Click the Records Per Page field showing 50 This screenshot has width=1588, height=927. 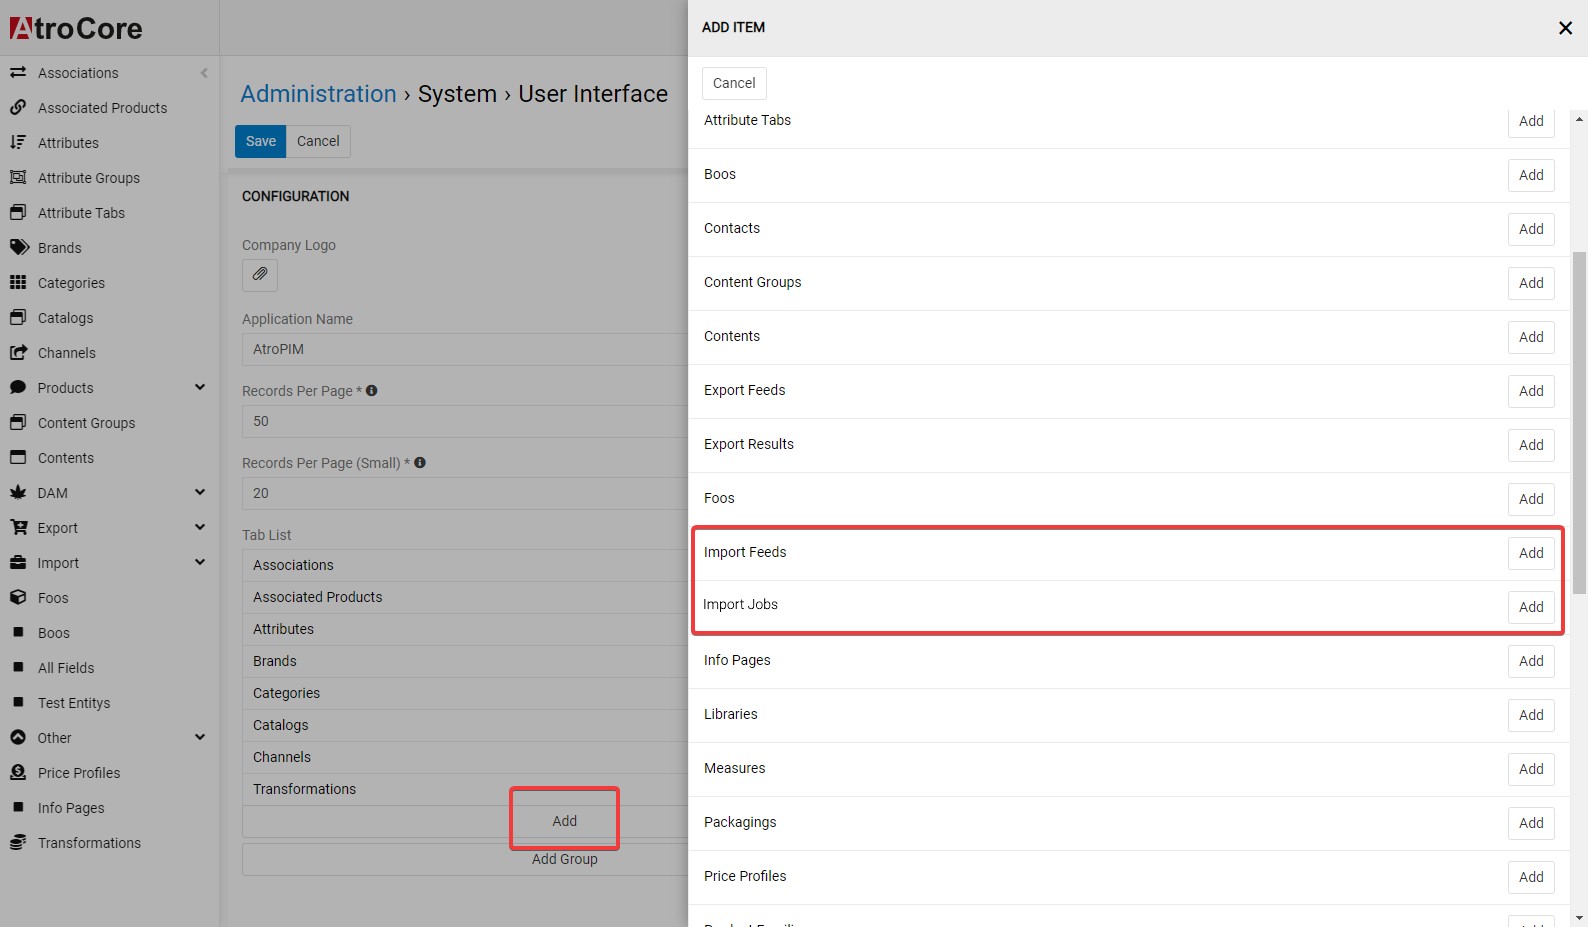[465, 421]
